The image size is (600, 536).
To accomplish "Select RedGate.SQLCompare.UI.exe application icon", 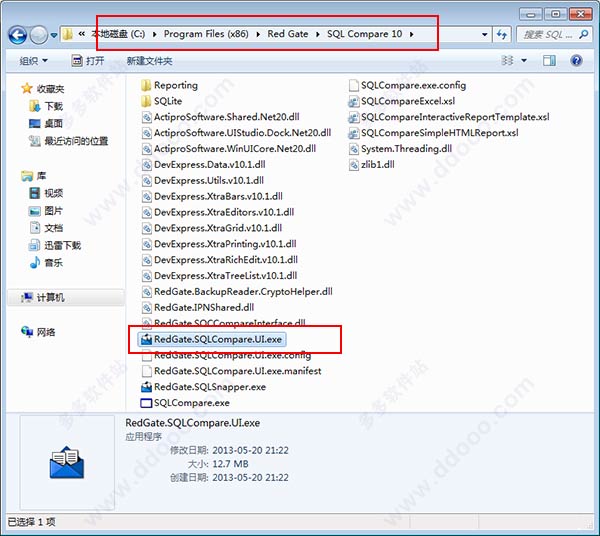I will tap(146, 339).
